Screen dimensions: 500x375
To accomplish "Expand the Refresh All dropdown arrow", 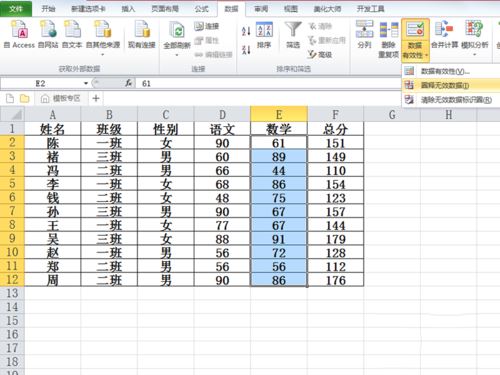I will (x=177, y=55).
